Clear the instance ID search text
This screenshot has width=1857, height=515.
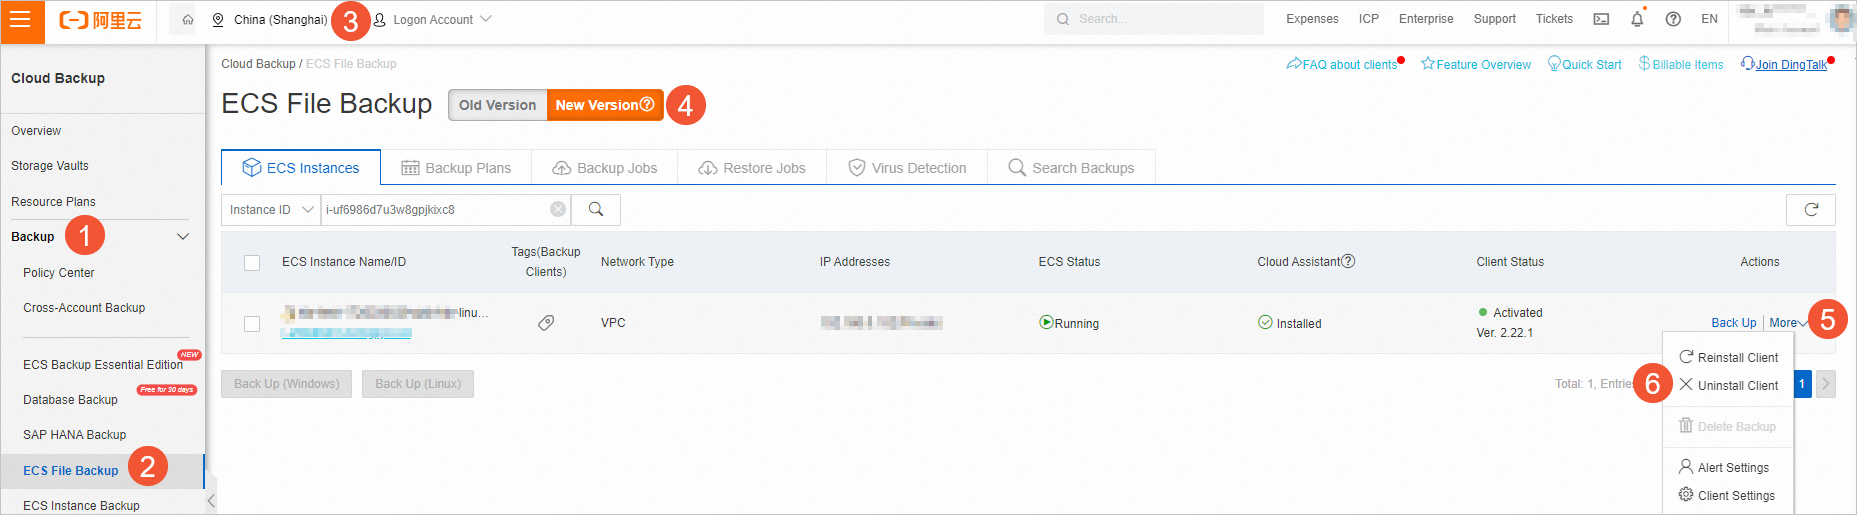click(x=558, y=209)
